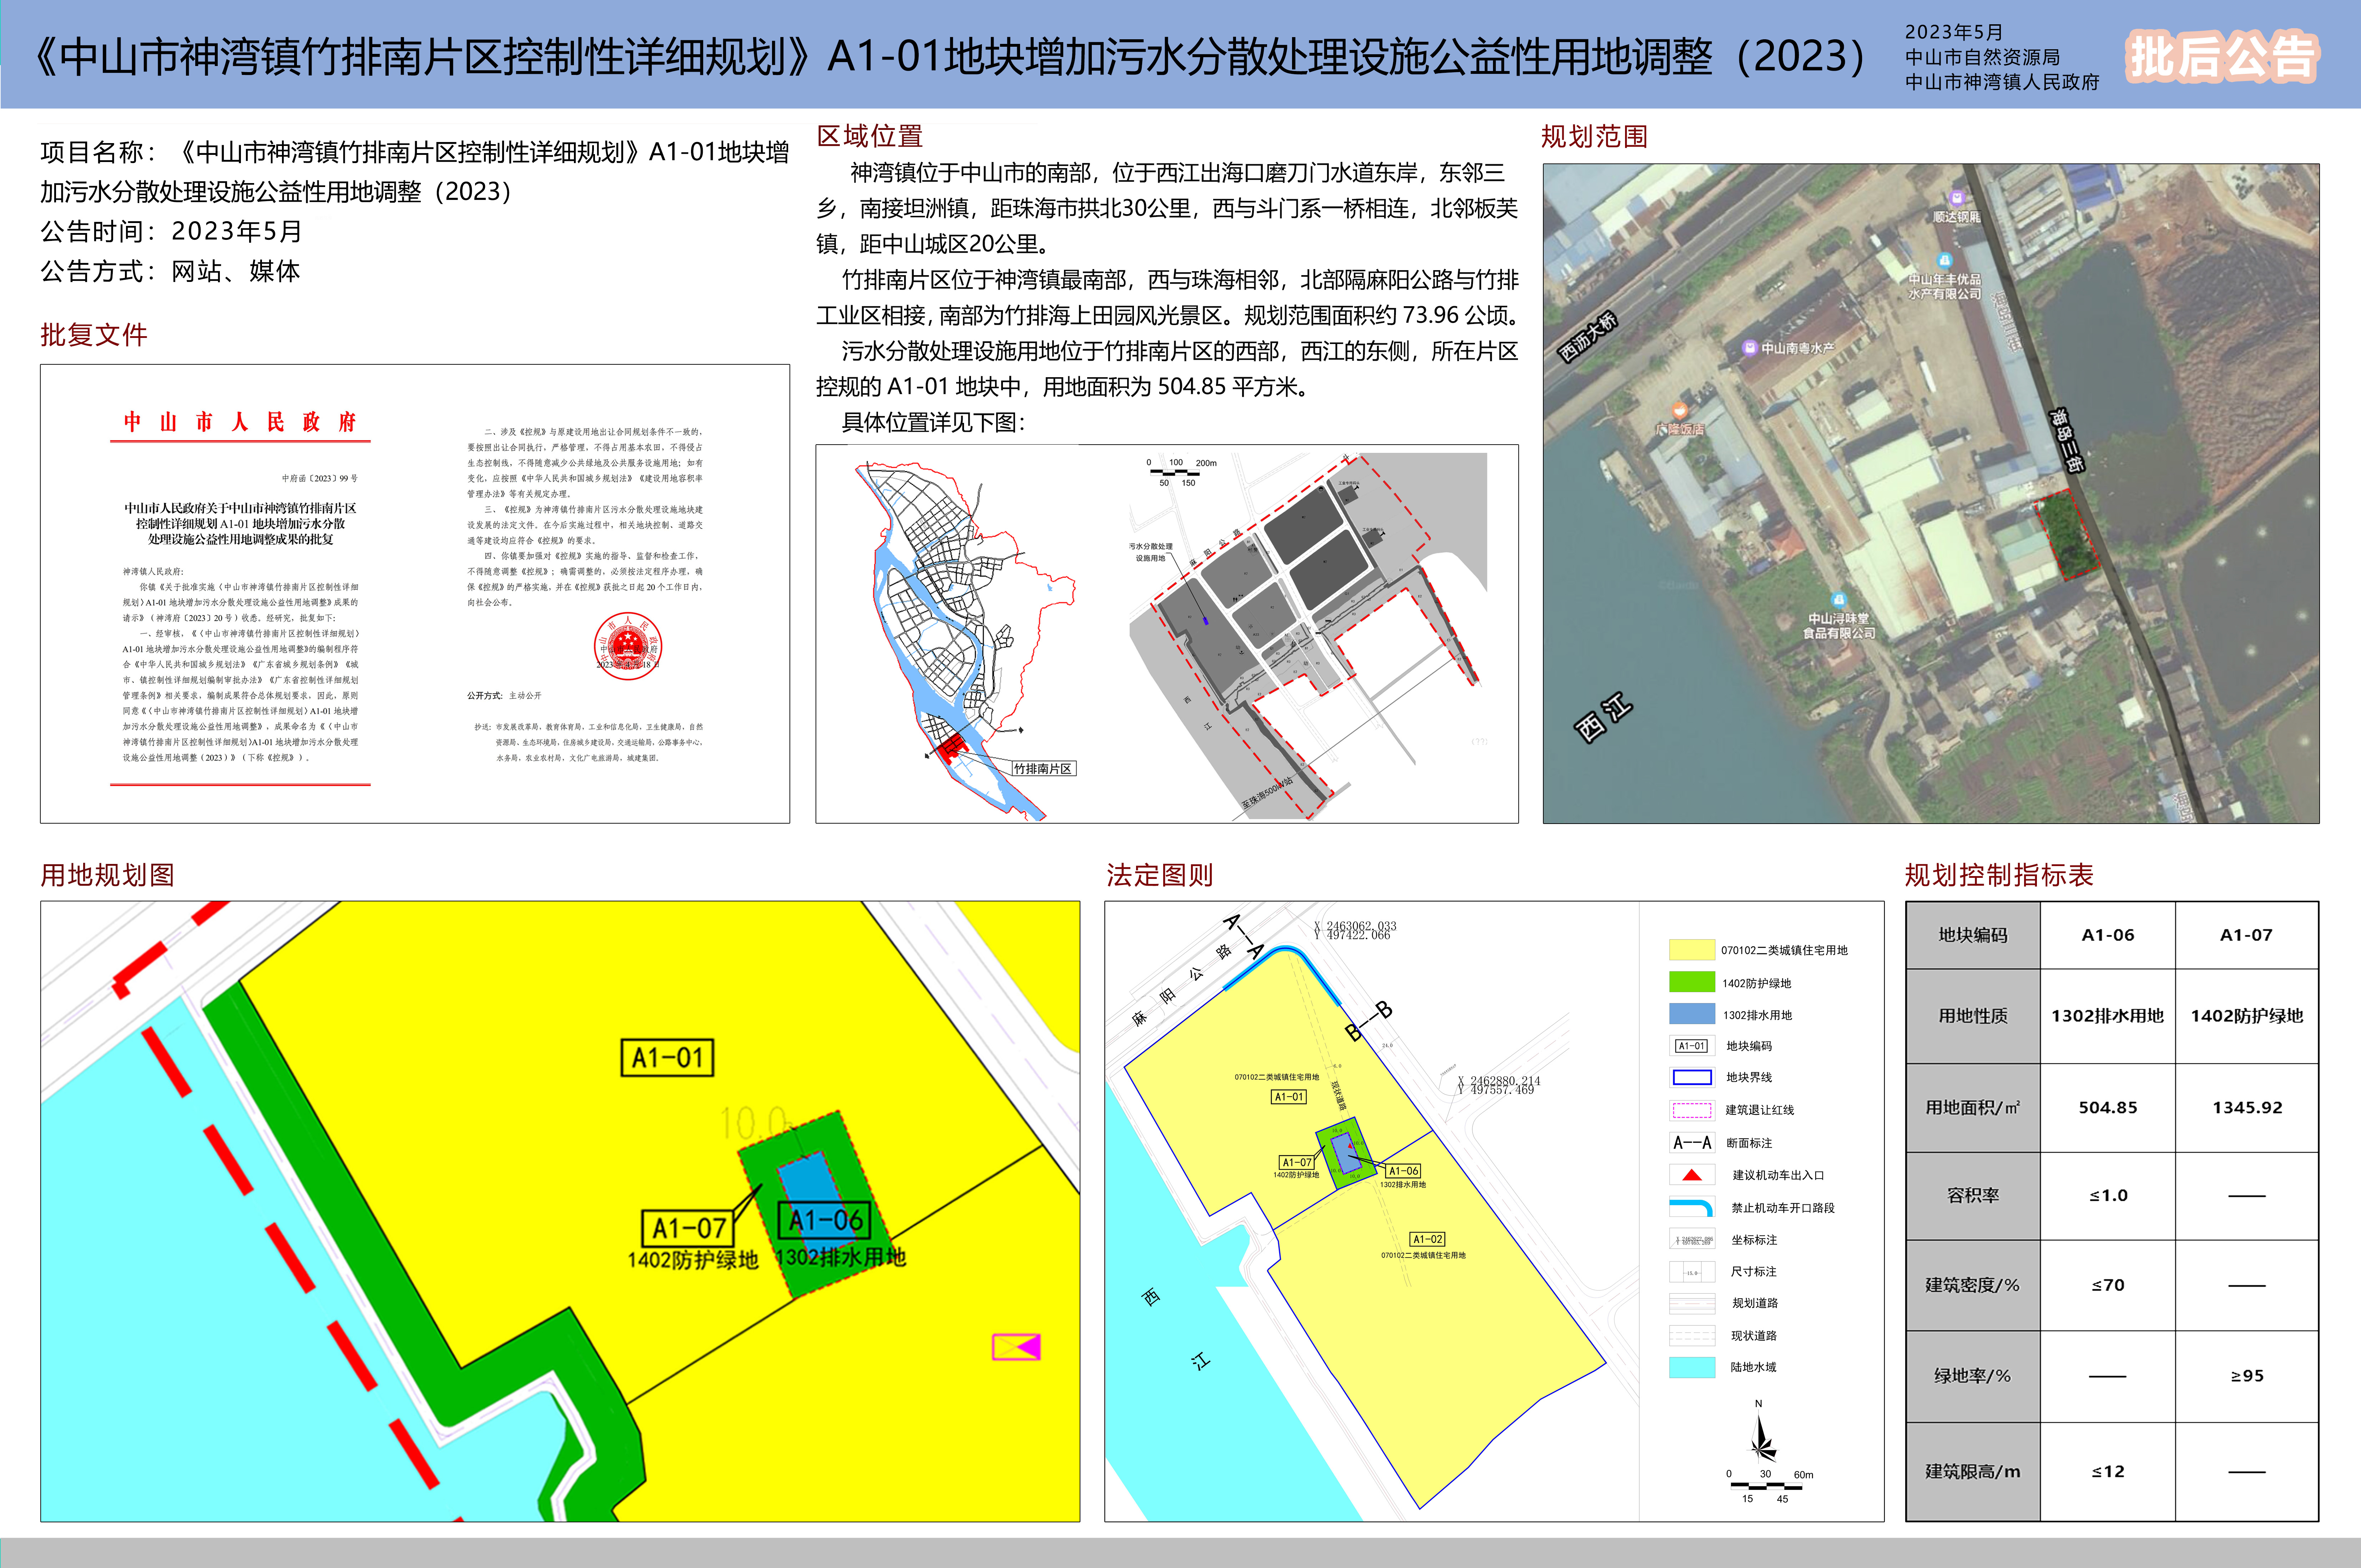Click the red dashed site outline on the satellite image
The height and width of the screenshot is (1568, 2361).
[2068, 534]
